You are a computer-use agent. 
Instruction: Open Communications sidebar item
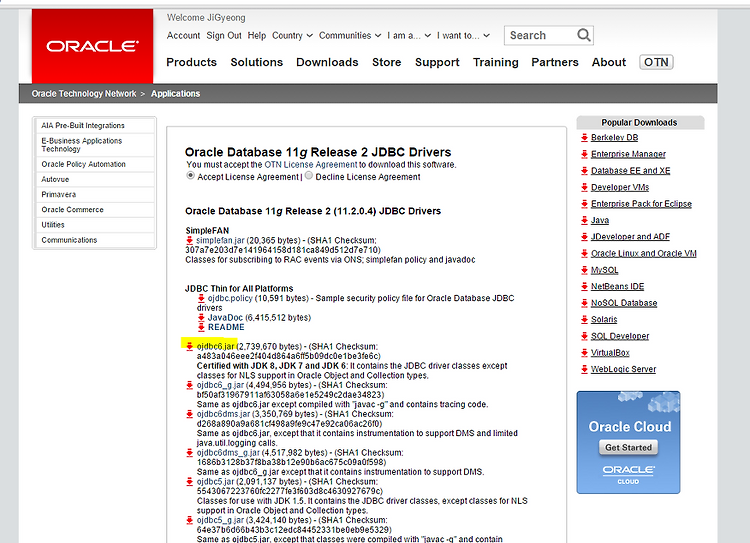(x=95, y=240)
